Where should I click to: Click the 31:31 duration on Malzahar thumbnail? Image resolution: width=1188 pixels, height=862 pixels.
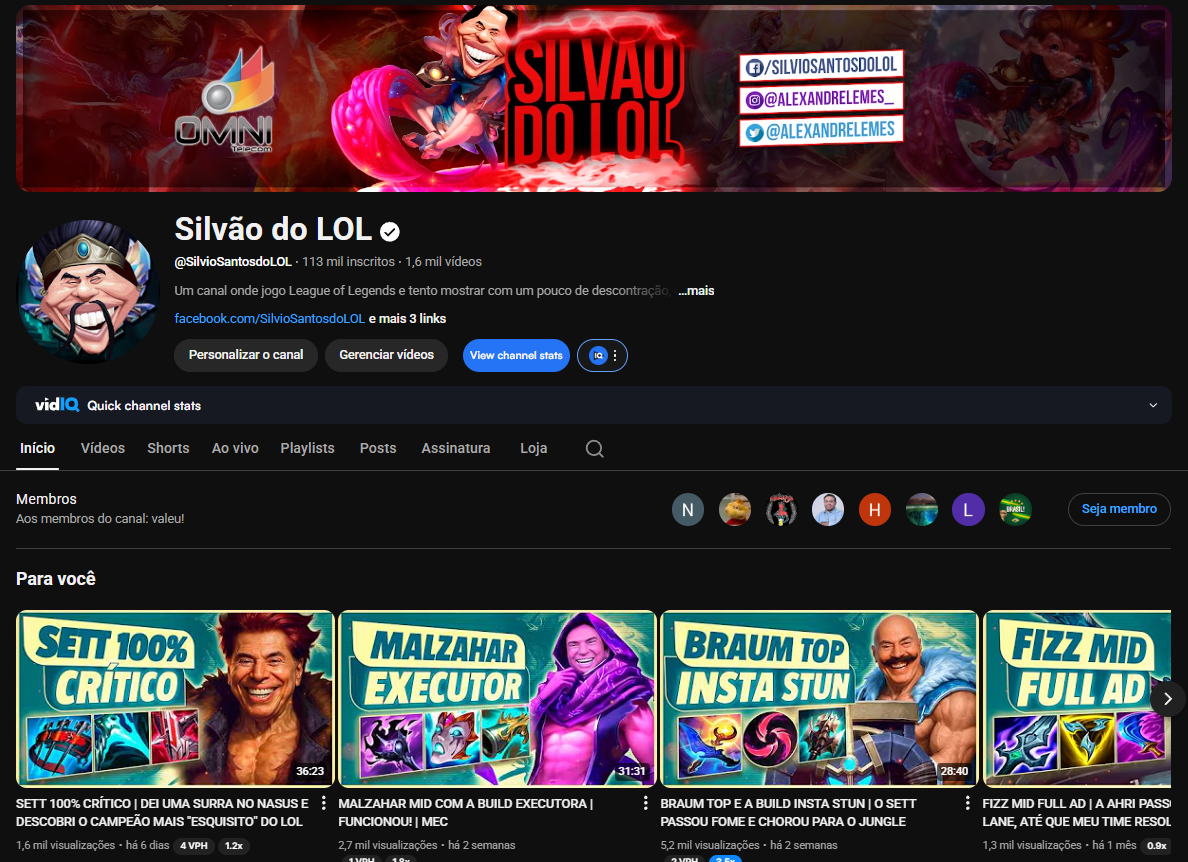pos(632,771)
